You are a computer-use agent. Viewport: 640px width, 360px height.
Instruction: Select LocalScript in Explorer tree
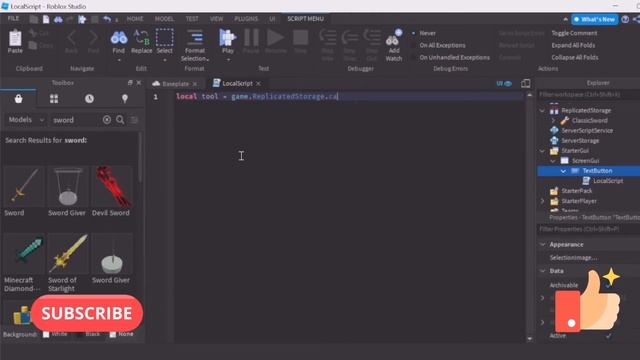point(608,181)
